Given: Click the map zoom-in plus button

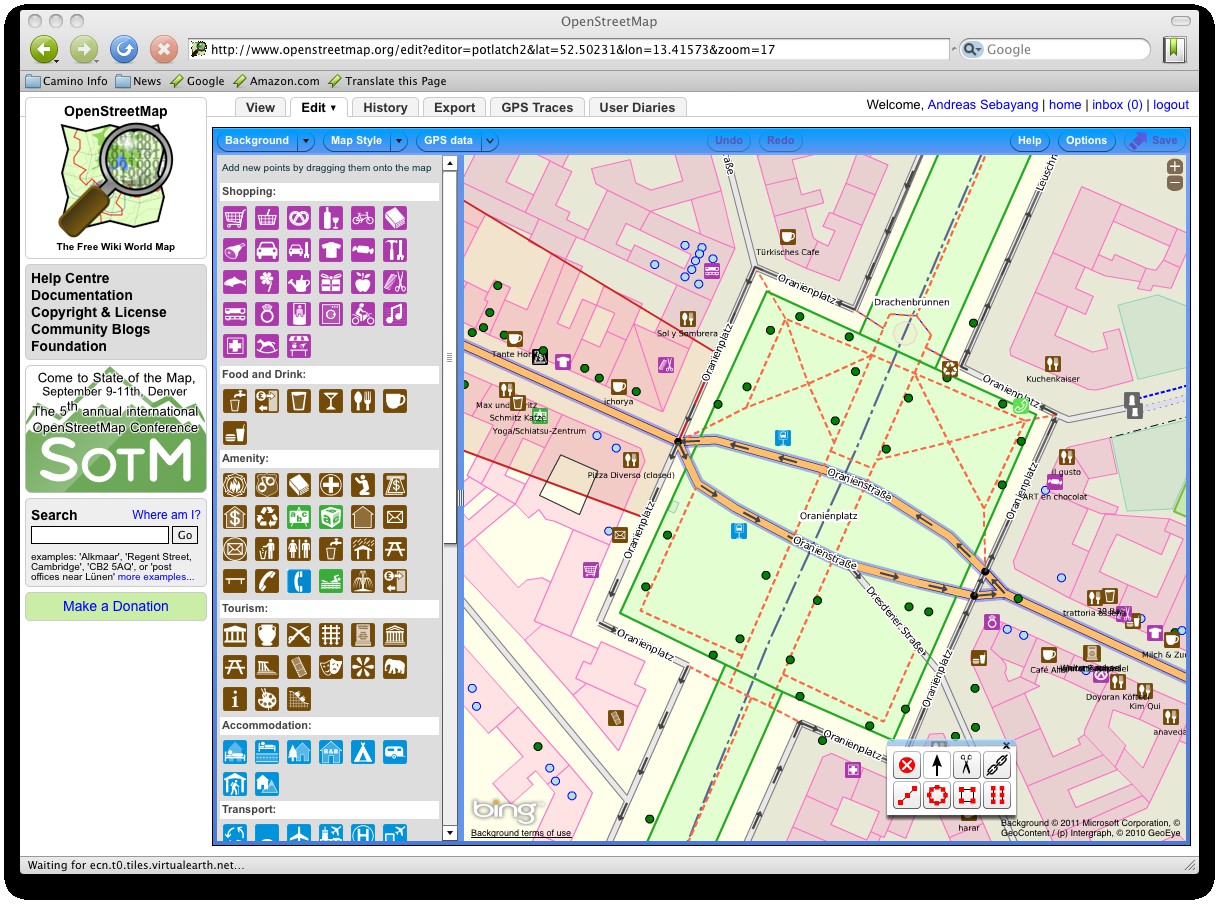Looking at the screenshot, I should pos(1175,167).
